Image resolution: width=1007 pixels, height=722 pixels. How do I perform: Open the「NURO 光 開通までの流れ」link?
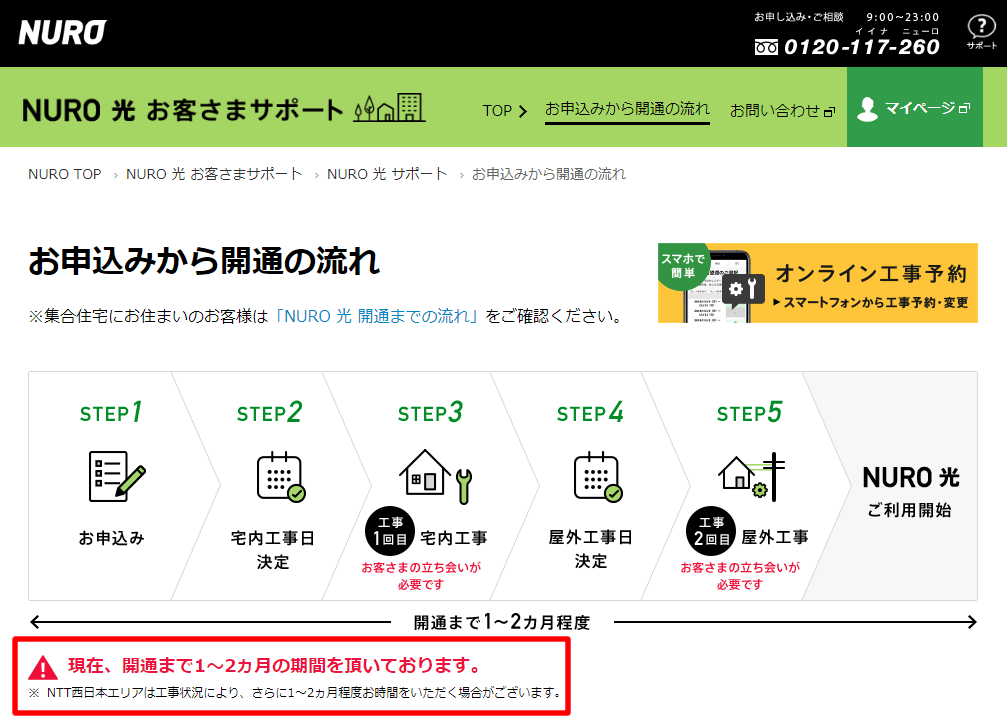376,316
